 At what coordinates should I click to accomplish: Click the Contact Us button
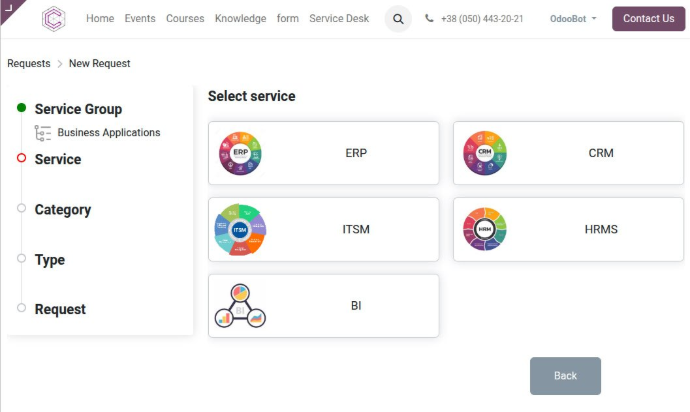648,19
